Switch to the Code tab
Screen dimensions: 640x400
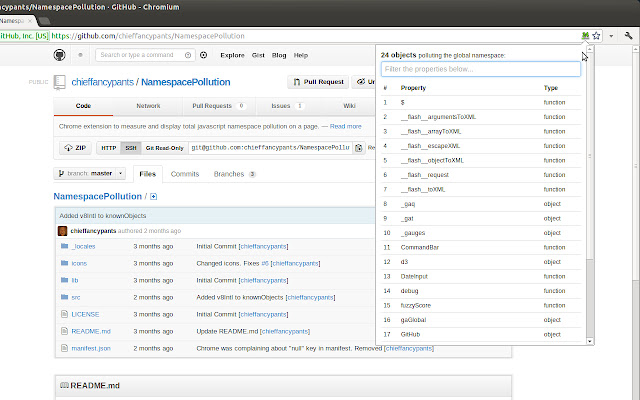point(83,106)
